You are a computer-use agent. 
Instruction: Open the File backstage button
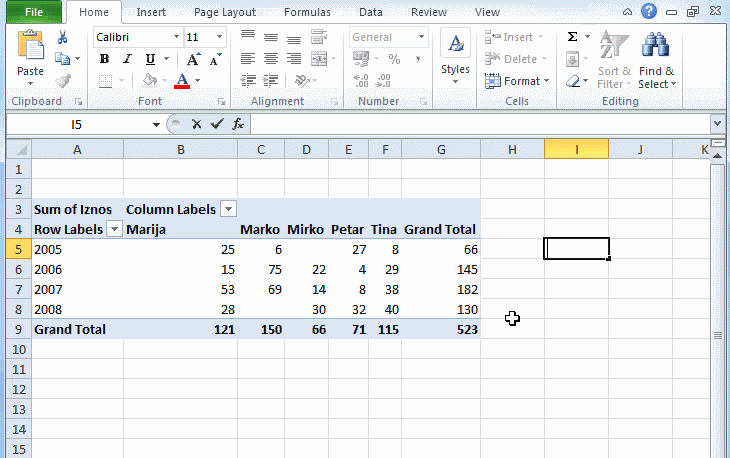click(33, 13)
